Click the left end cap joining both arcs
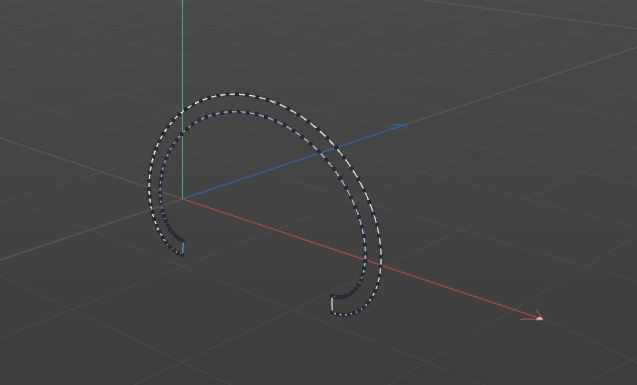Image resolution: width=637 pixels, height=385 pixels. pos(182,247)
